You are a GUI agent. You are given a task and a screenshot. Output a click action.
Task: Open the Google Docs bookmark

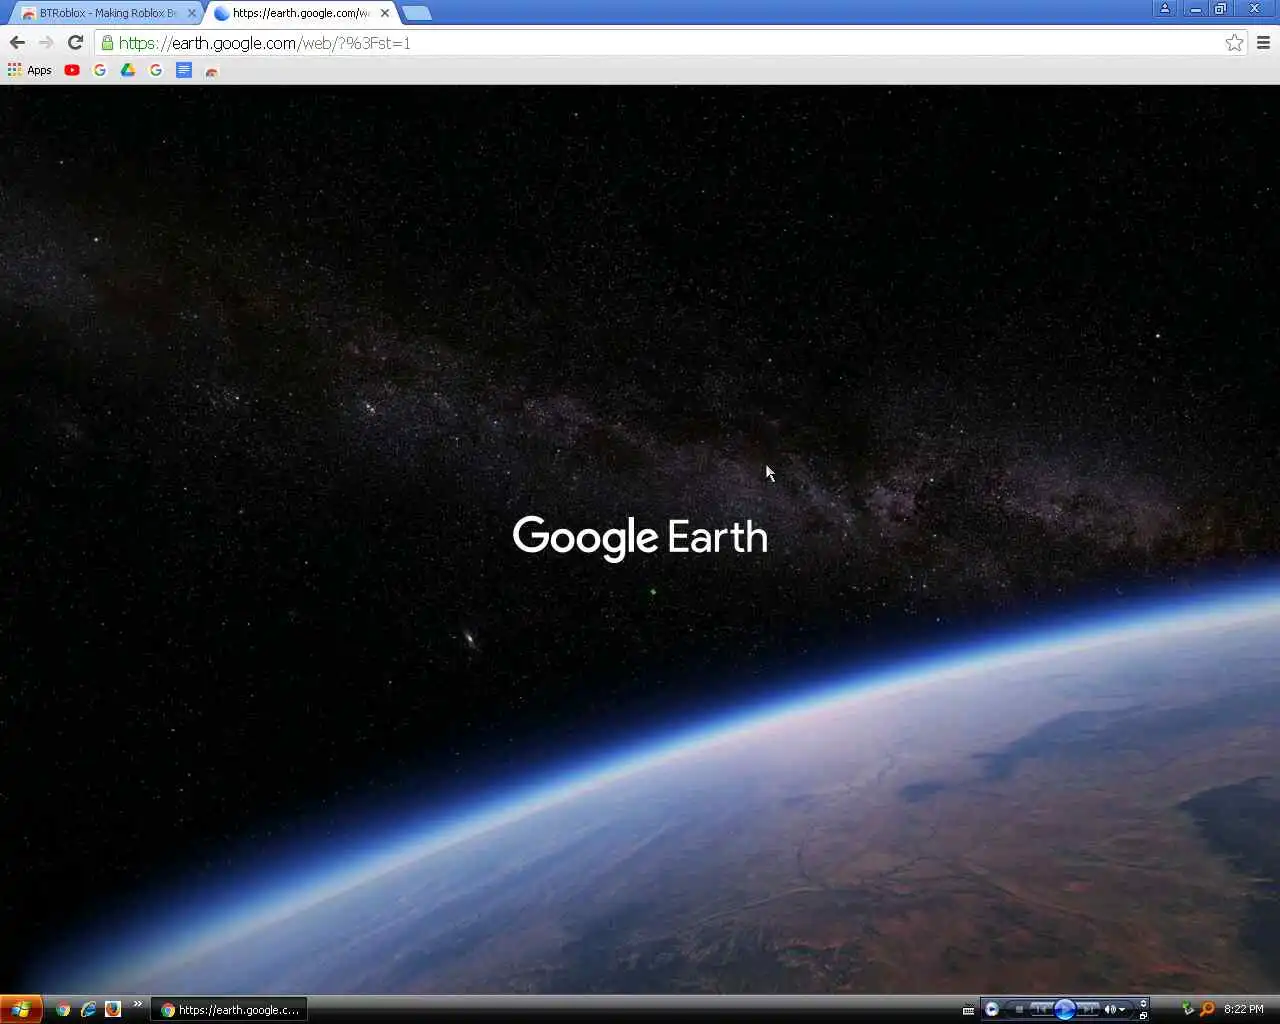click(x=184, y=70)
